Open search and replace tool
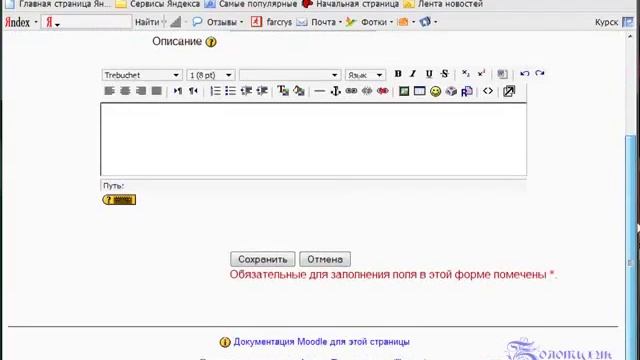Viewport: 640px width, 360px height. click(x=467, y=91)
